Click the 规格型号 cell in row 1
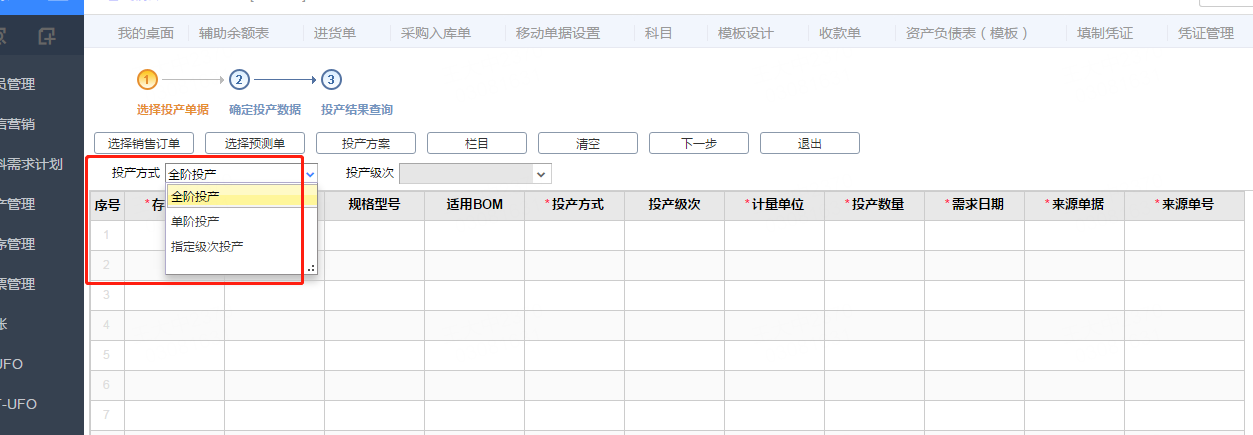This screenshot has height=435, width=1253. click(374, 235)
